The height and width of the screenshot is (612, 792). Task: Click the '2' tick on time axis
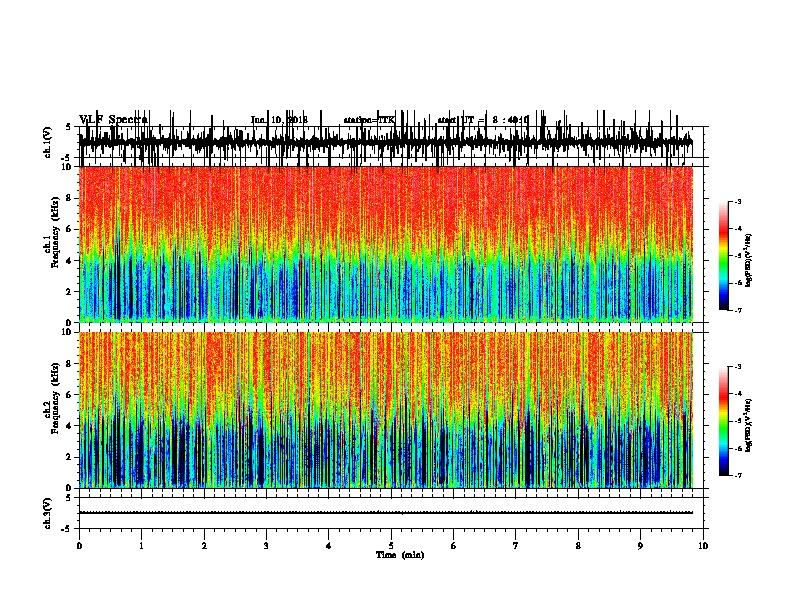[x=204, y=546]
